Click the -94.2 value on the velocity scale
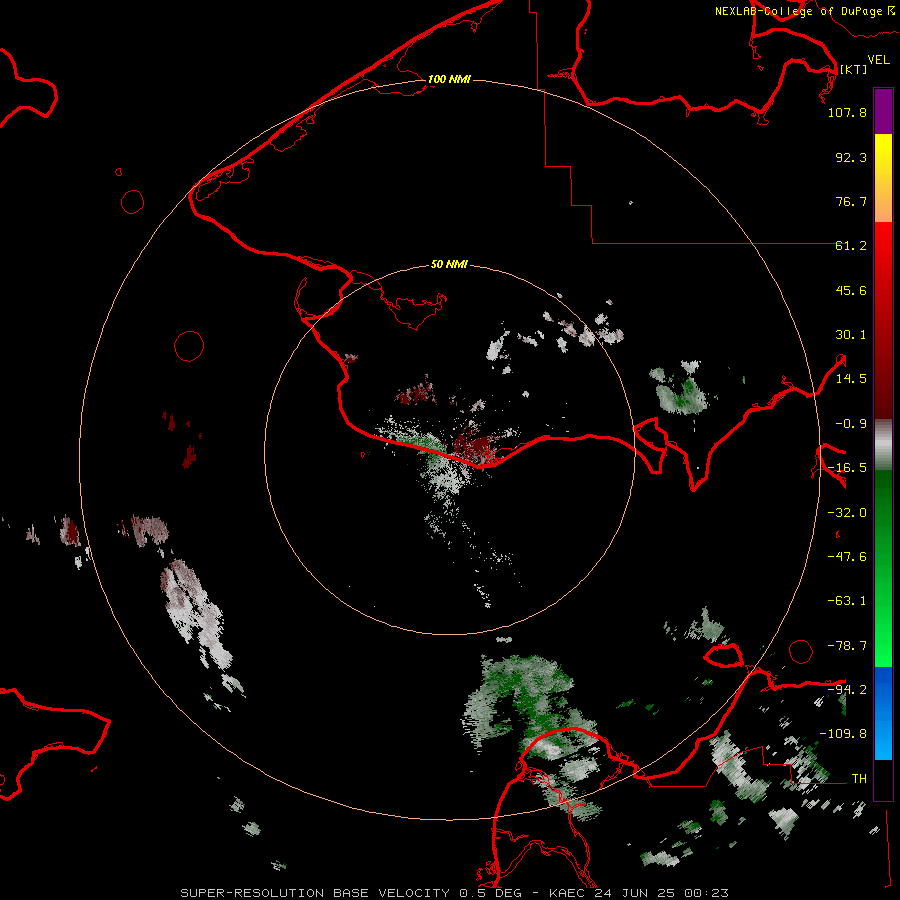The width and height of the screenshot is (900, 900). pyautogui.click(x=847, y=689)
